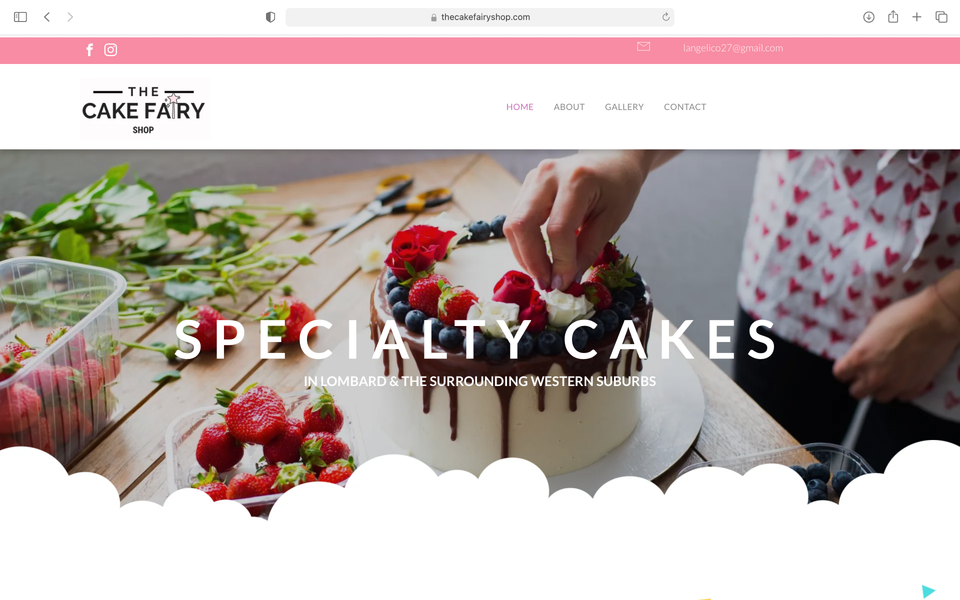Click The Cake Fairy Shop logo

(x=144, y=109)
